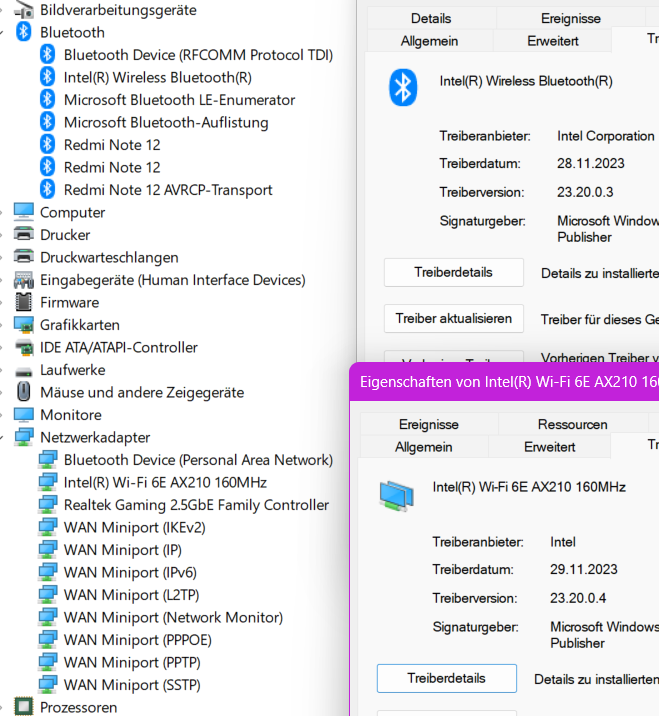
Task: Select the WAN Miniport (IP) entry
Action: click(x=123, y=550)
